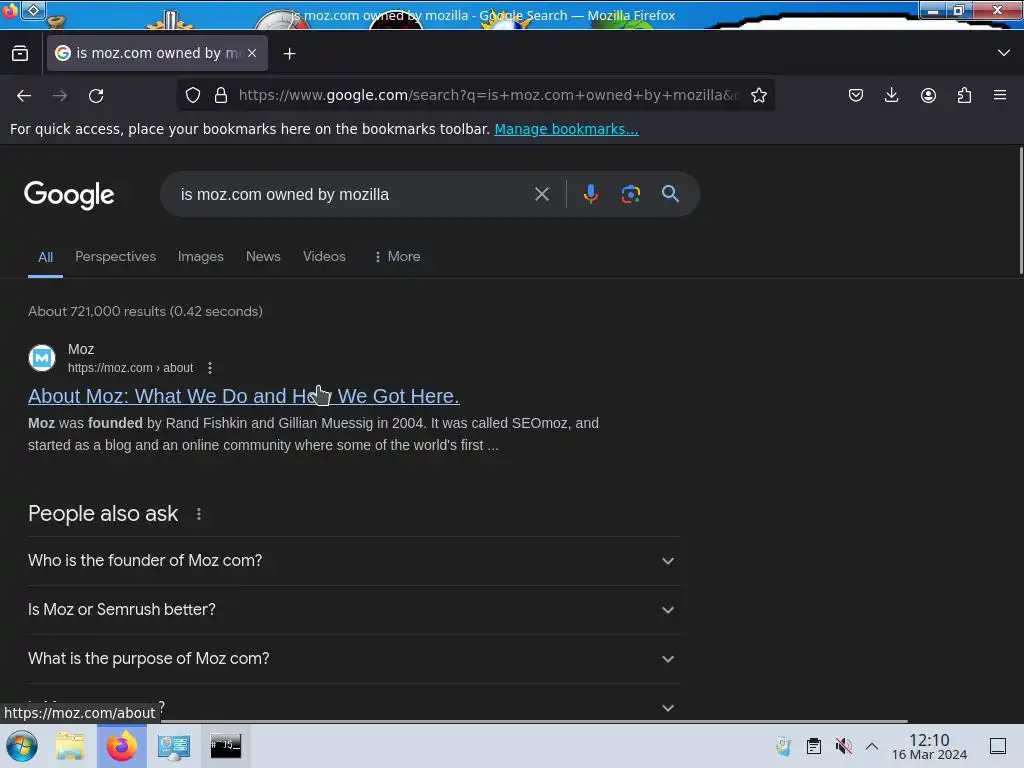
Task: Open the Windows Start menu
Action: pos(22,746)
